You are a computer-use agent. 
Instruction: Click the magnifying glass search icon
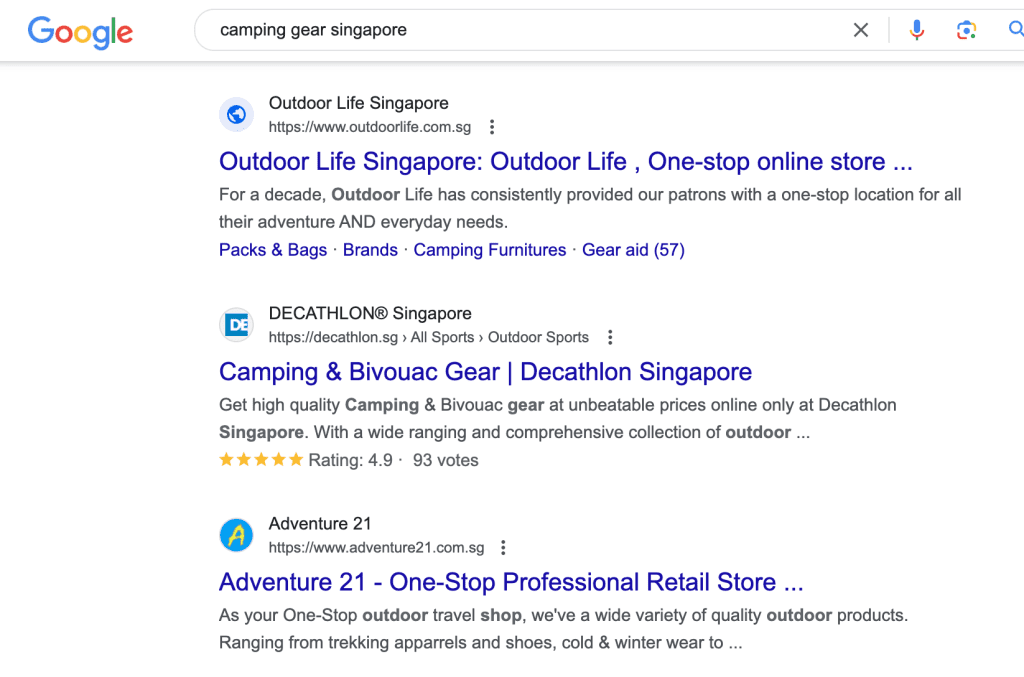(x=1016, y=29)
